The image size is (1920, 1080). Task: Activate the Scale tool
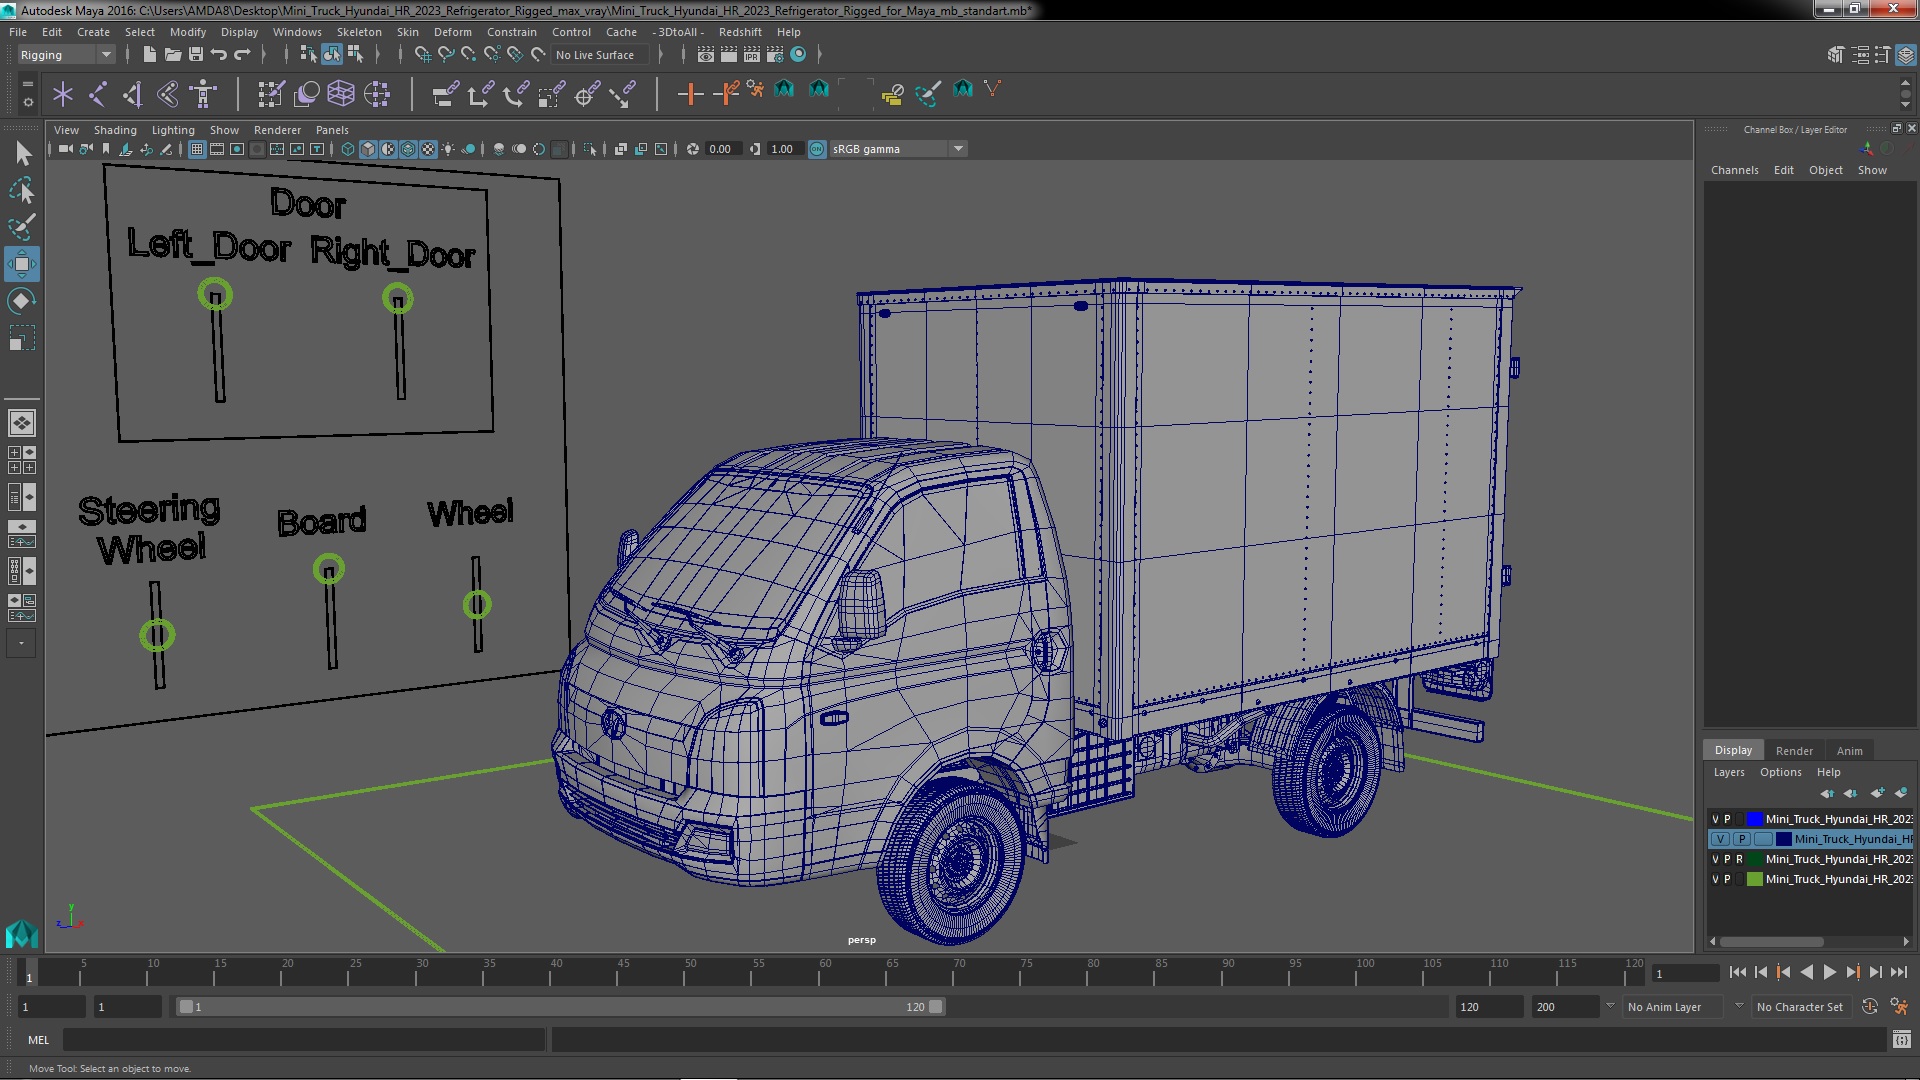coord(22,338)
